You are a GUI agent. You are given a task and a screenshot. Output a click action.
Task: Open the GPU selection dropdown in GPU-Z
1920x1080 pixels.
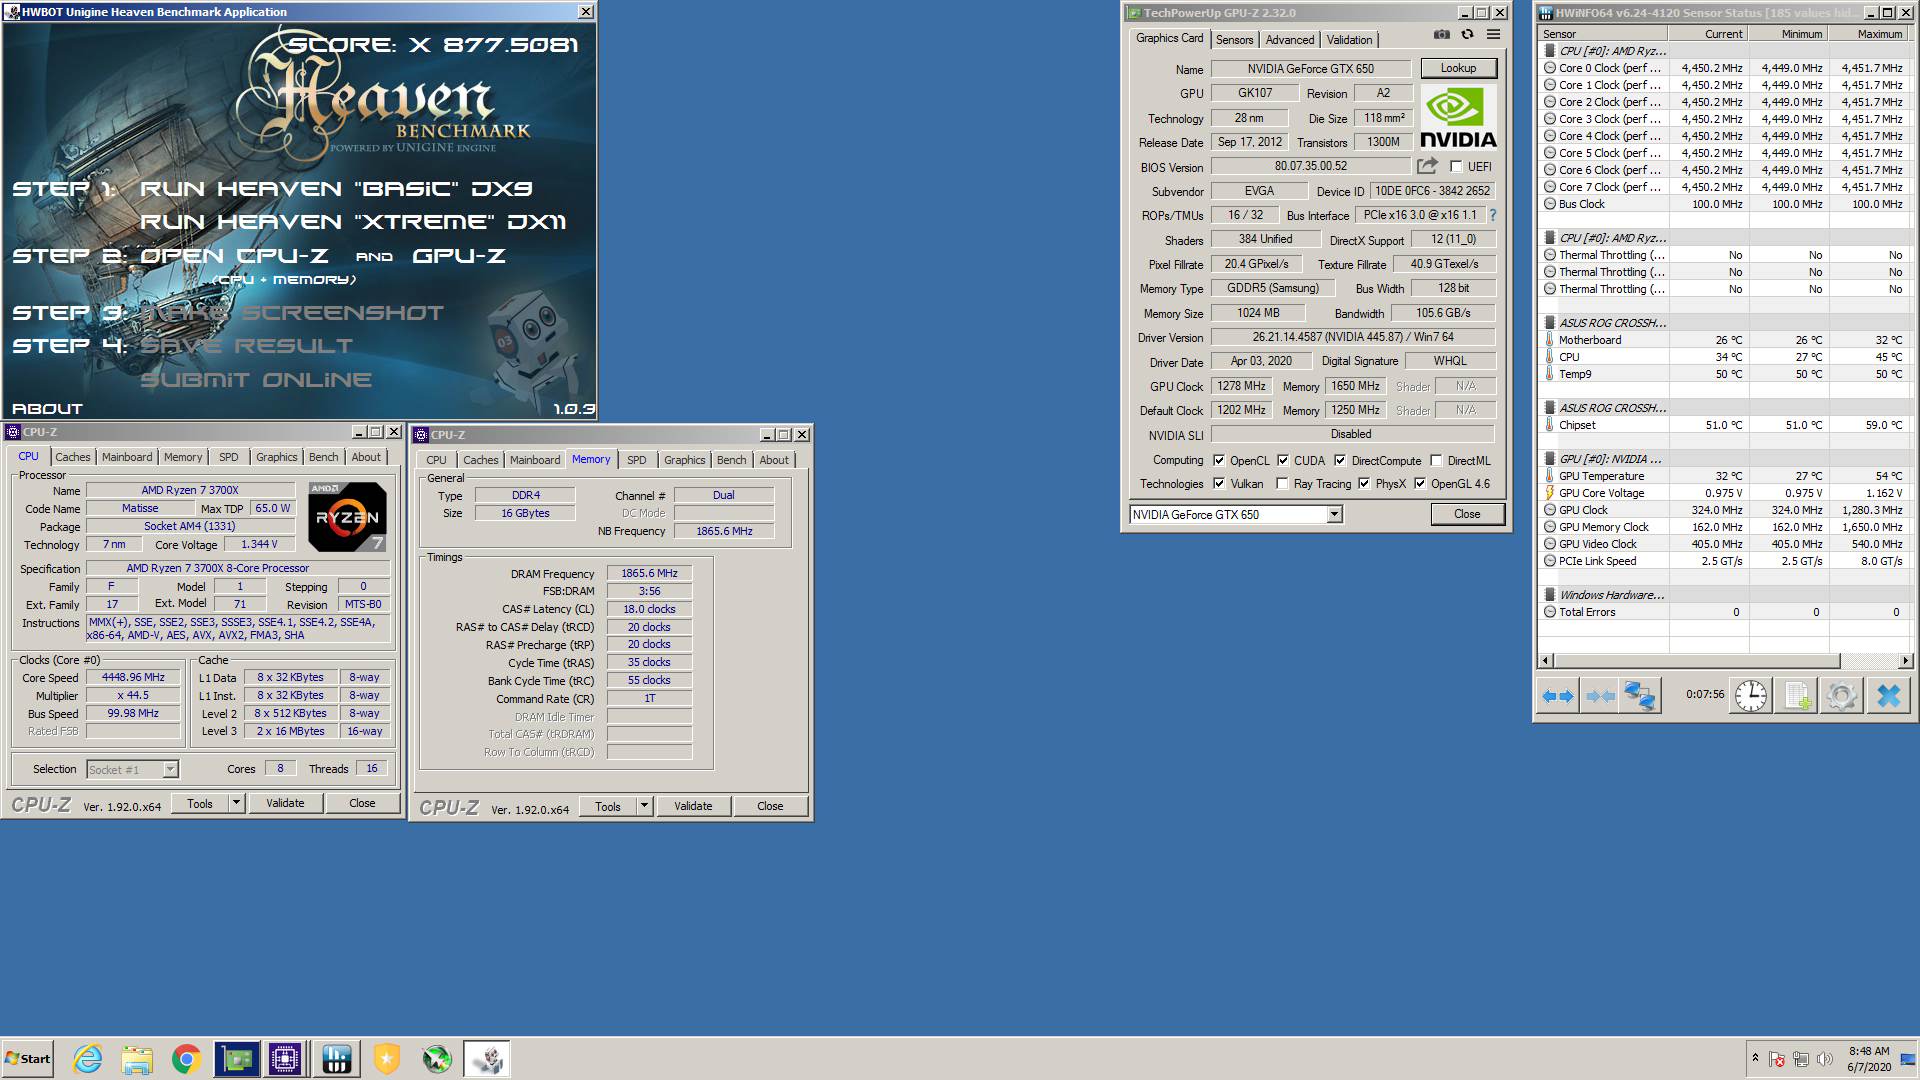(1334, 514)
